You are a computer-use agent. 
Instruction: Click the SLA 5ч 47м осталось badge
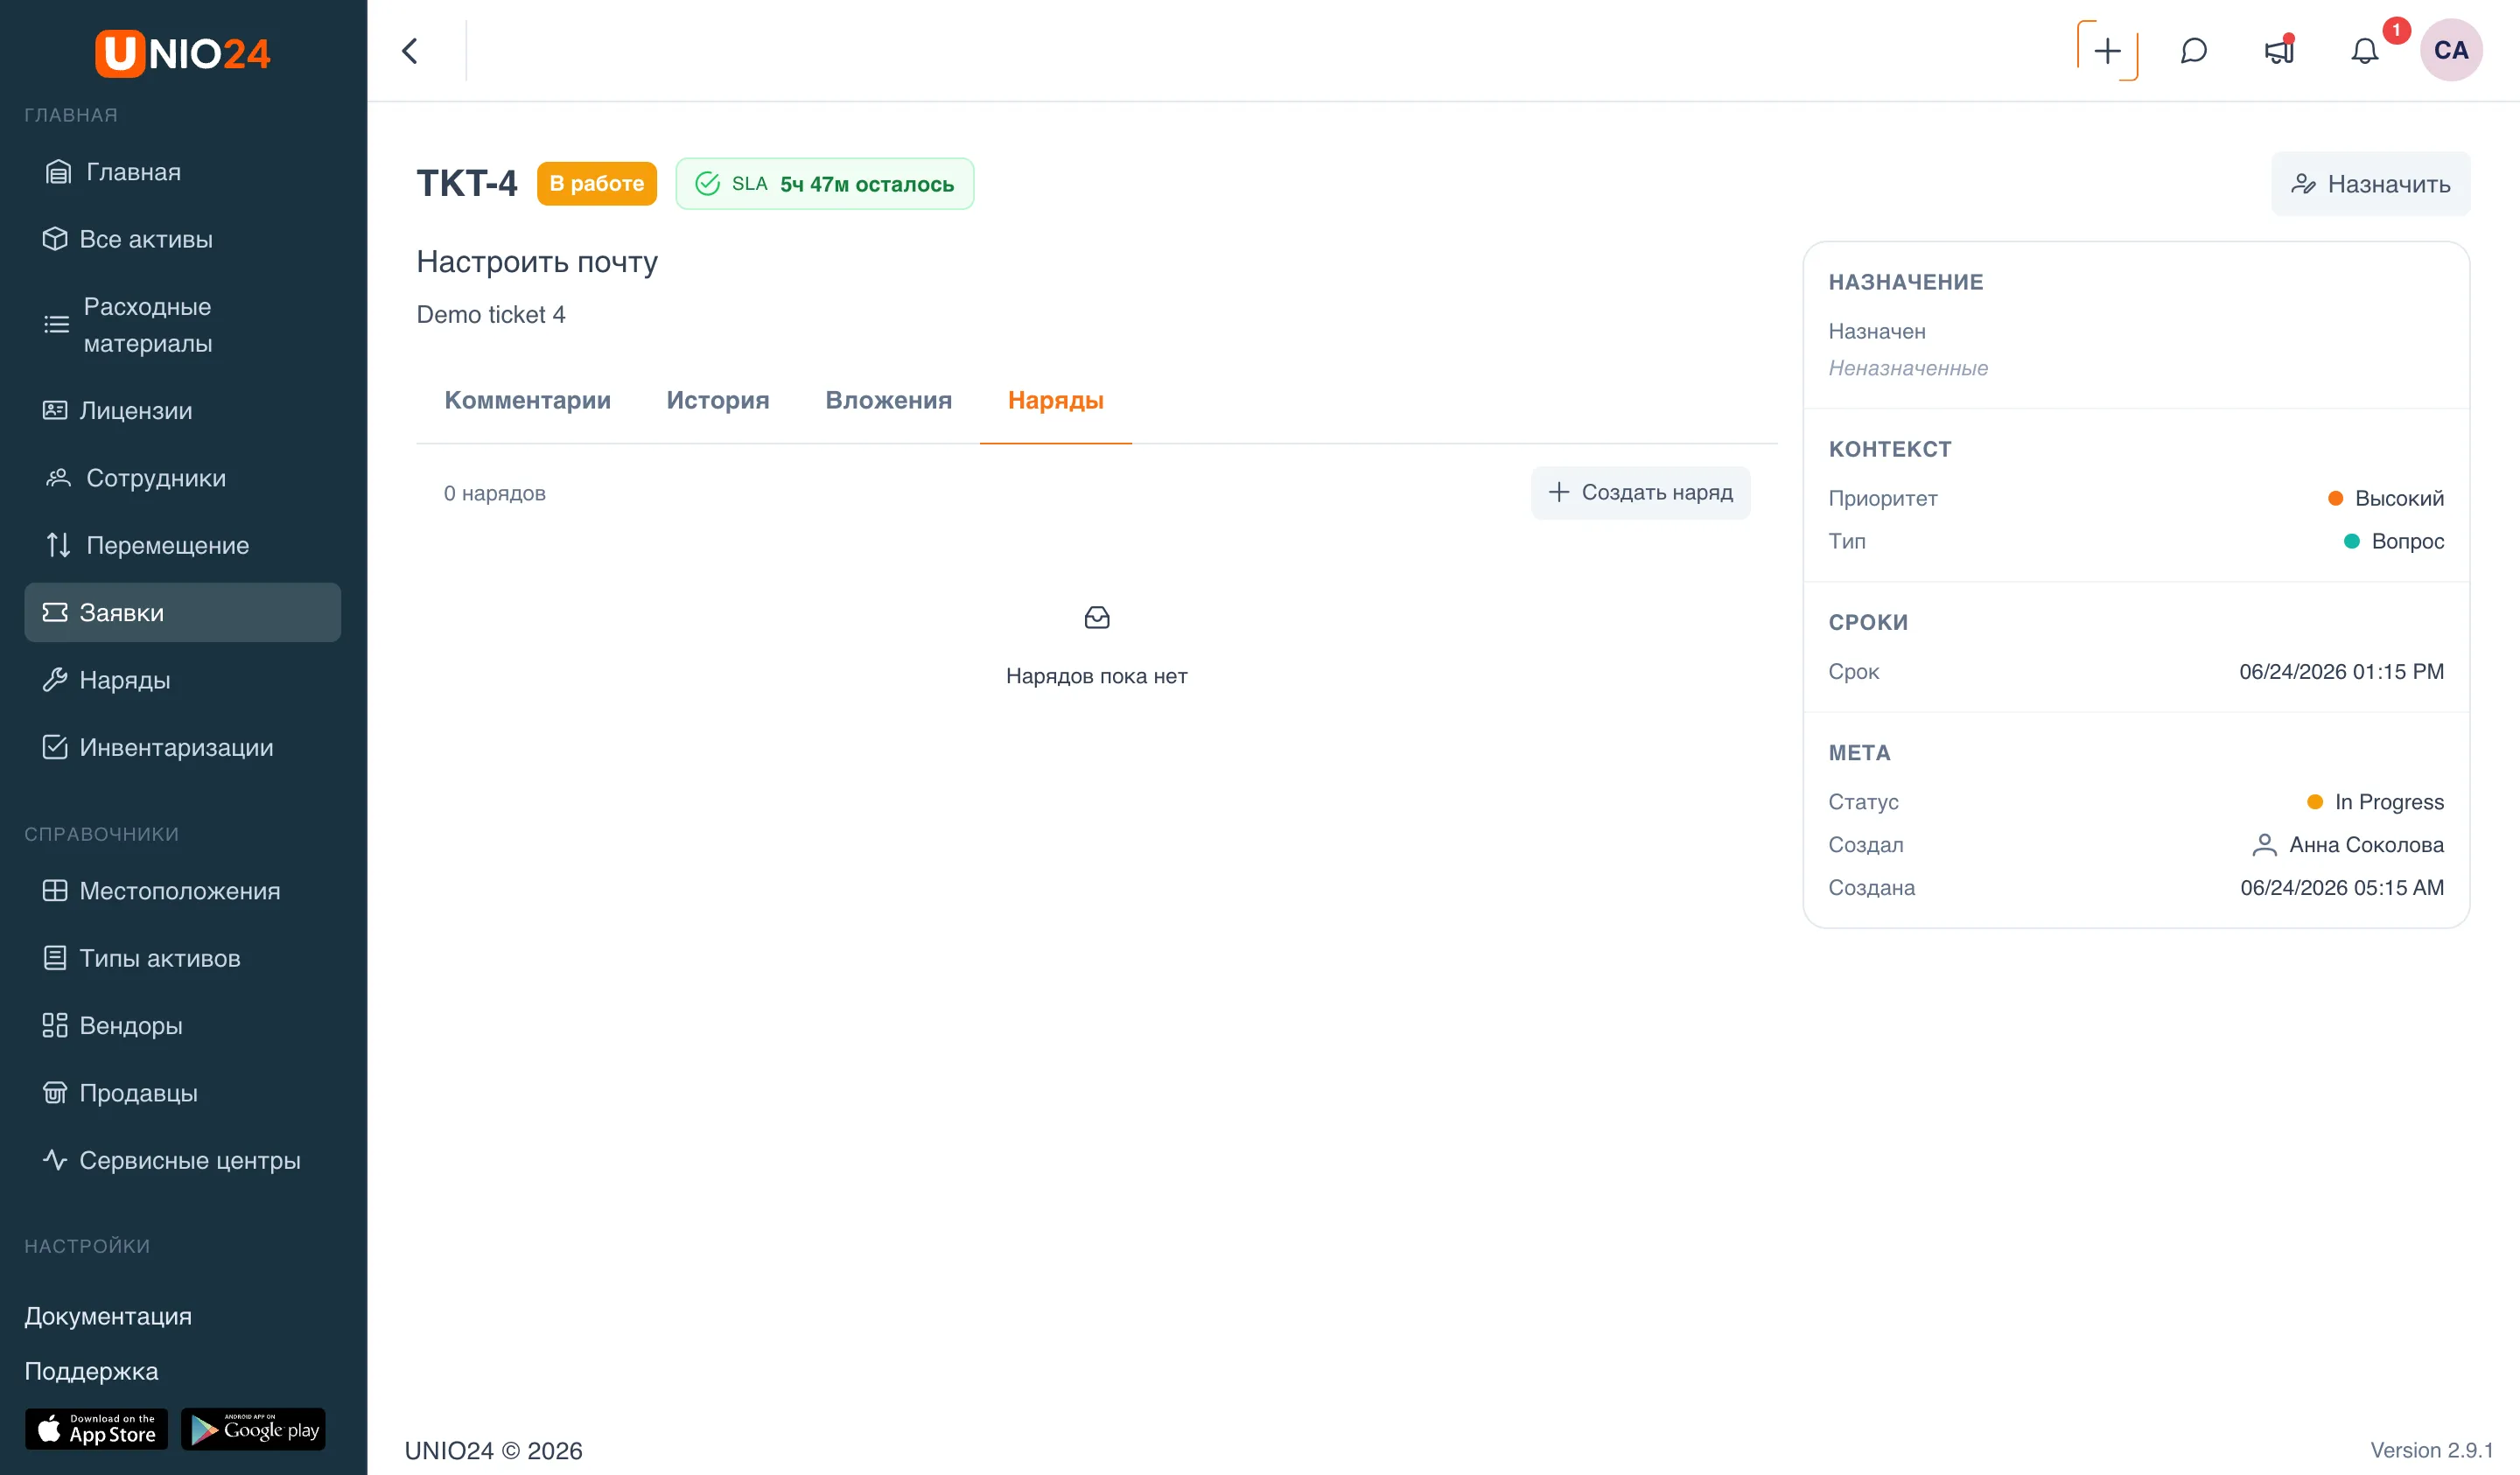pyautogui.click(x=824, y=184)
